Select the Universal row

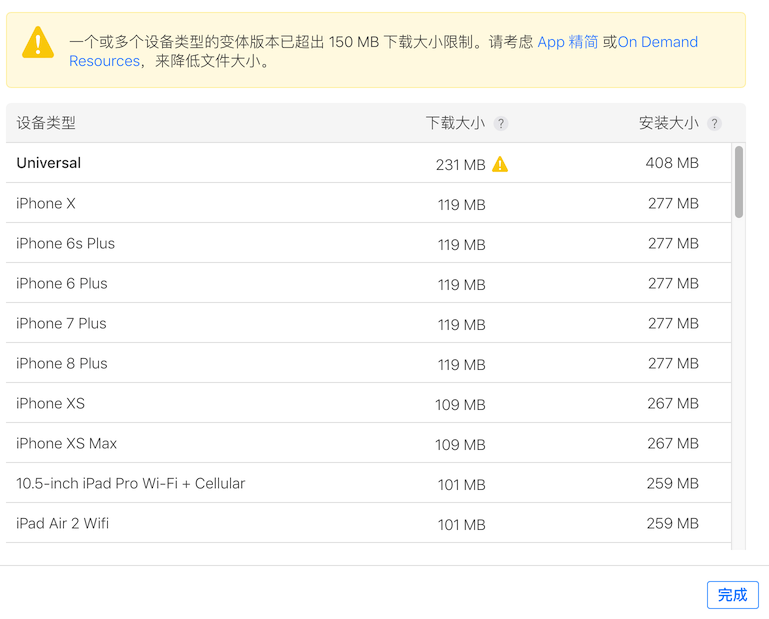pyautogui.click(x=368, y=163)
